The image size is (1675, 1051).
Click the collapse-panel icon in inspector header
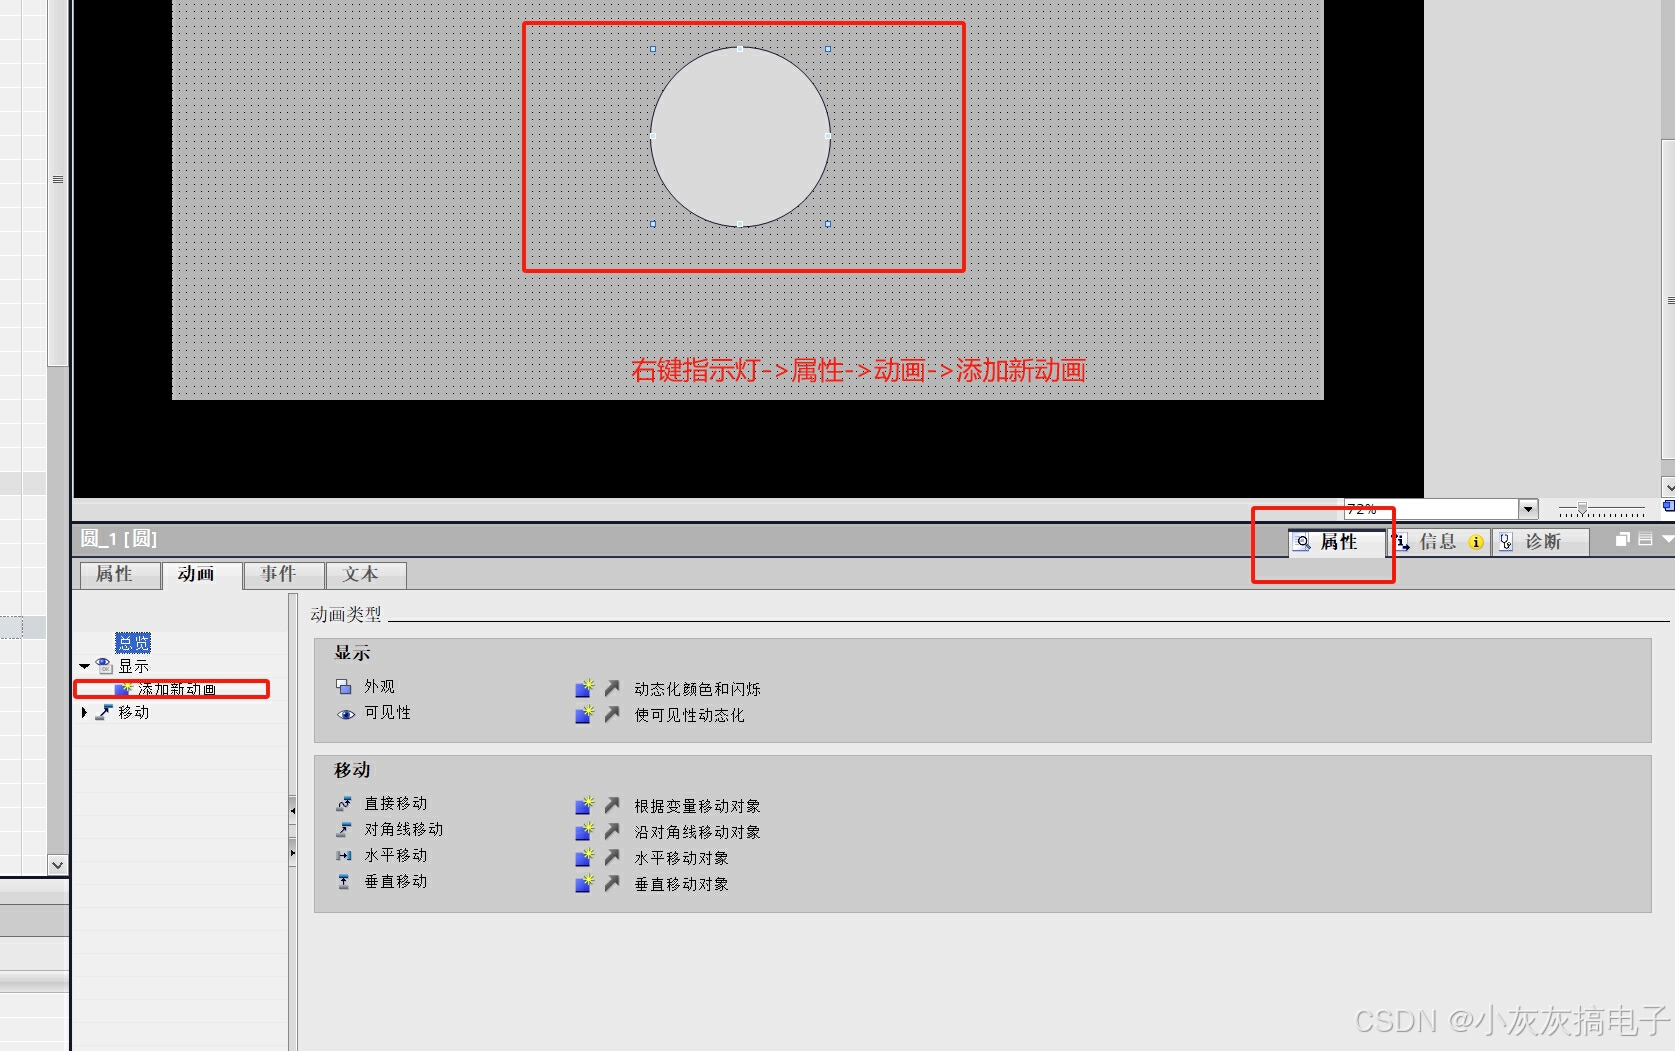click(1645, 539)
